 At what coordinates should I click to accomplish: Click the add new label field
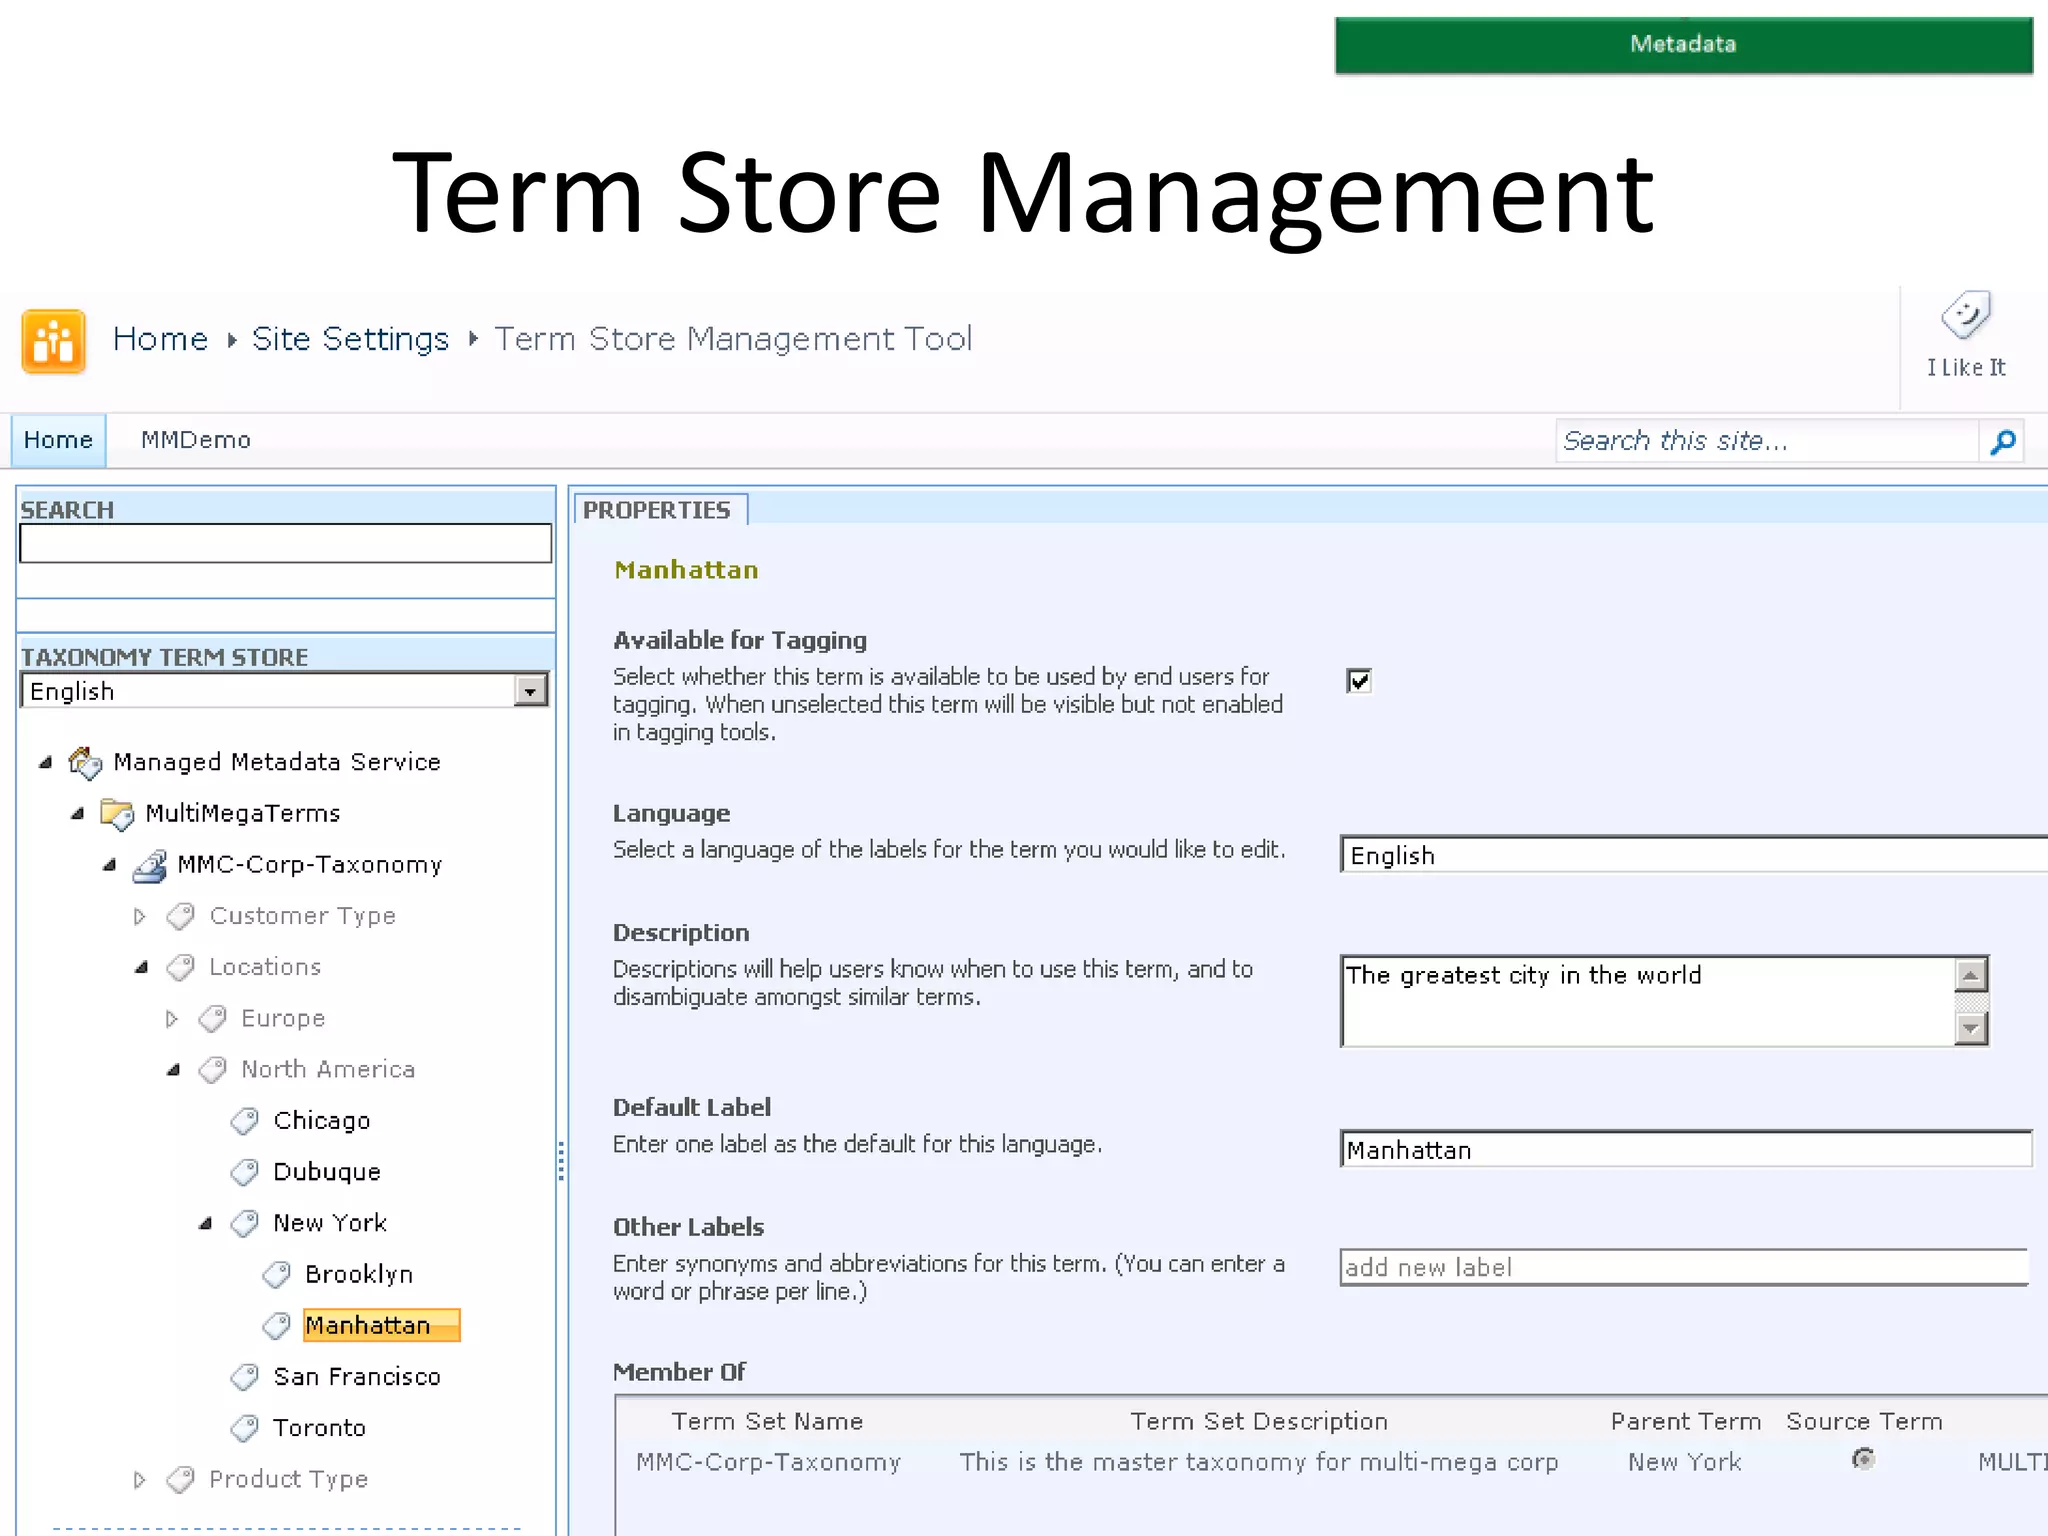(x=1684, y=1267)
